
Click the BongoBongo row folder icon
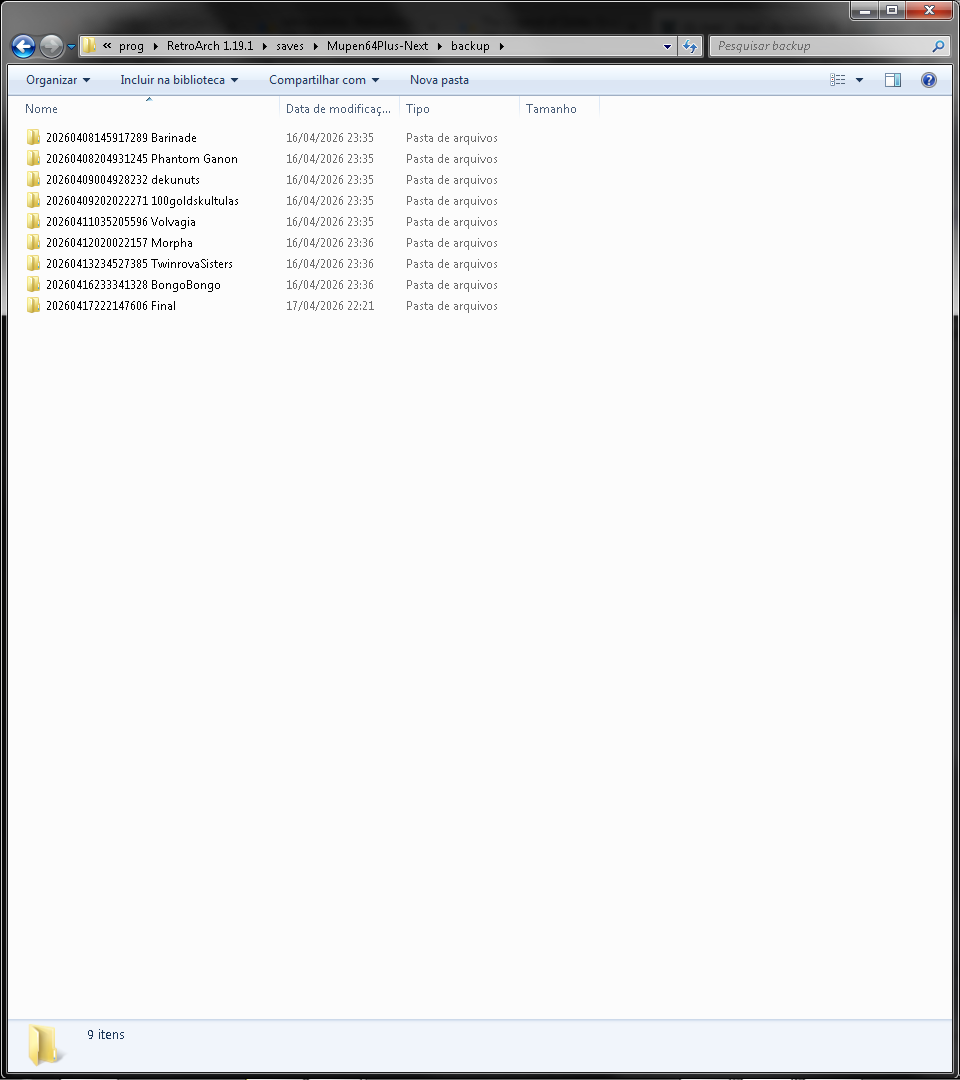[34, 284]
